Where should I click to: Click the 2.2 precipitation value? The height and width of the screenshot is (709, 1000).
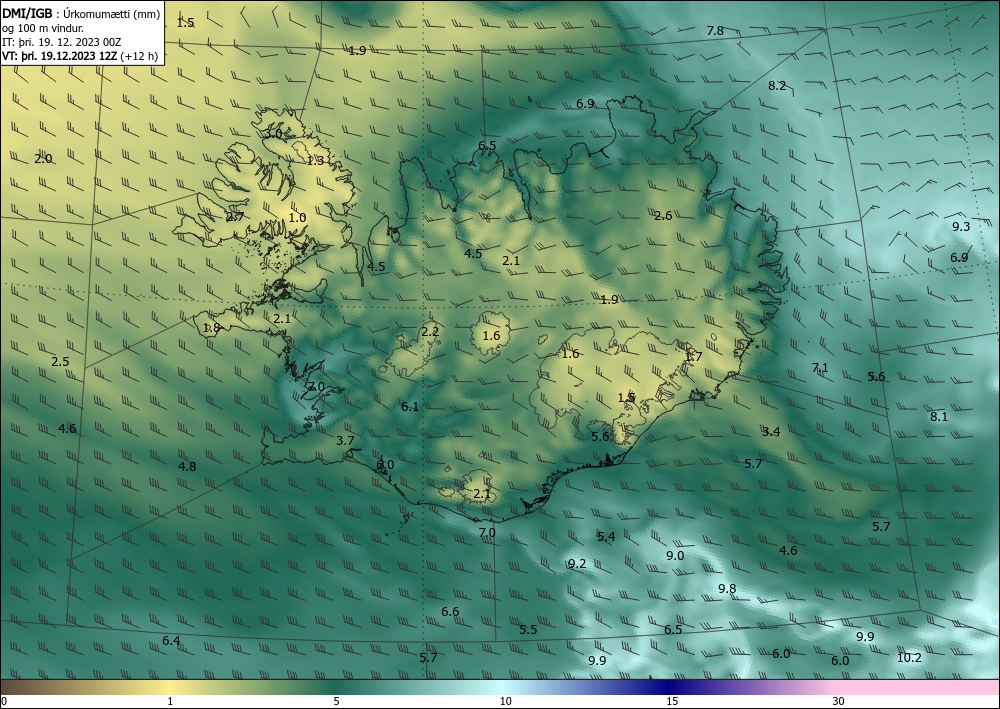(x=430, y=331)
